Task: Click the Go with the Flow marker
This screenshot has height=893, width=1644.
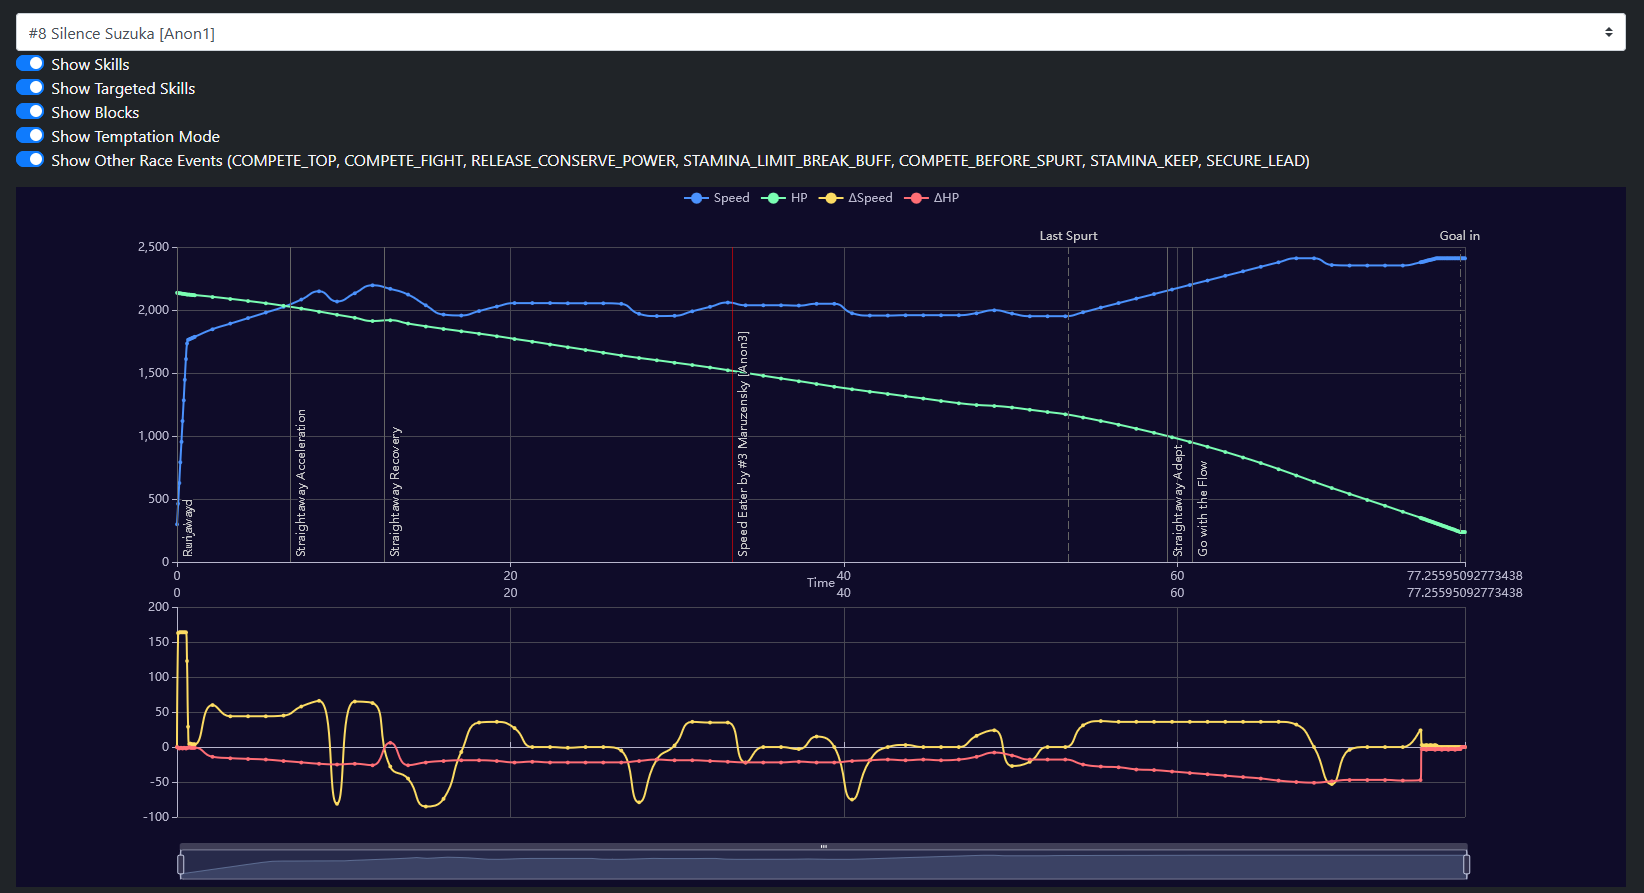Action: (x=1203, y=508)
